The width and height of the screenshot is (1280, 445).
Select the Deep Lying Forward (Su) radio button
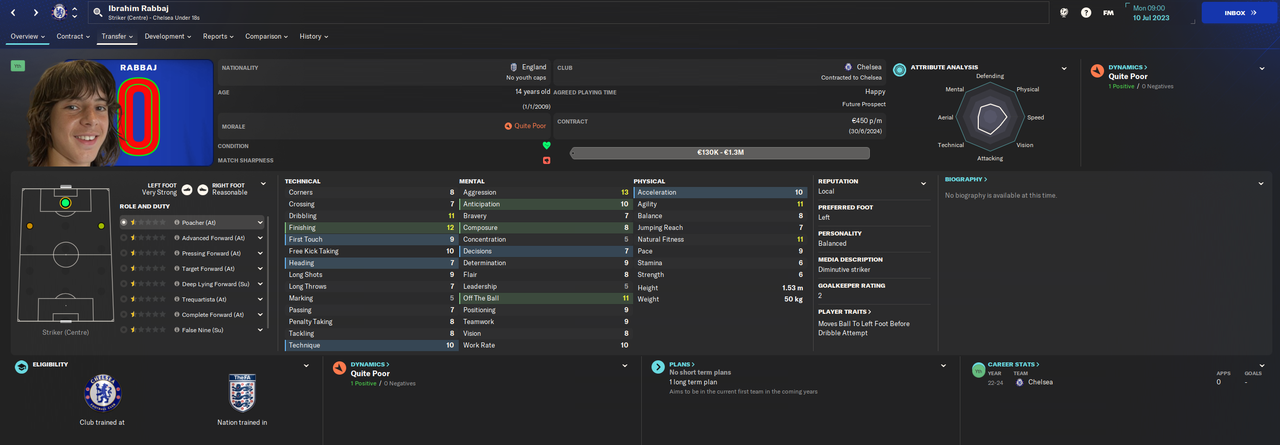coord(124,284)
